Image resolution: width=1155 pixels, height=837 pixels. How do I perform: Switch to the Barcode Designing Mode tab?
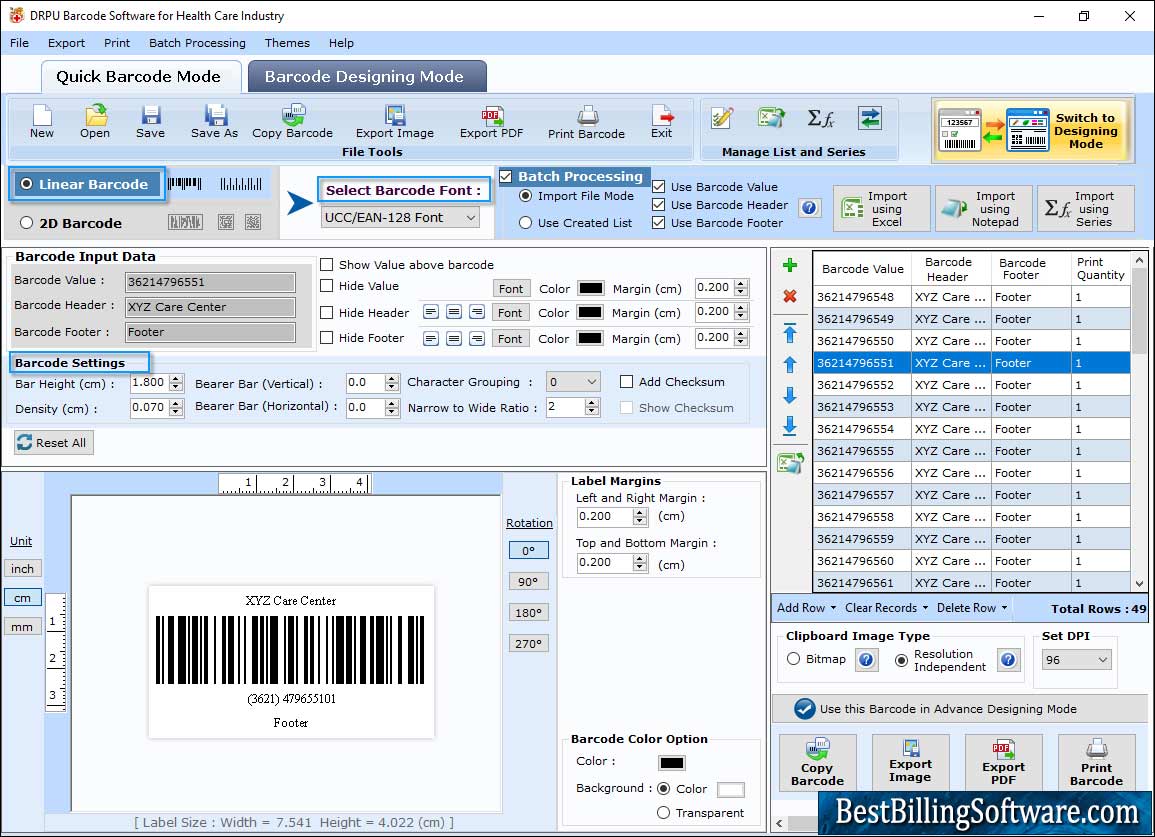coord(366,77)
